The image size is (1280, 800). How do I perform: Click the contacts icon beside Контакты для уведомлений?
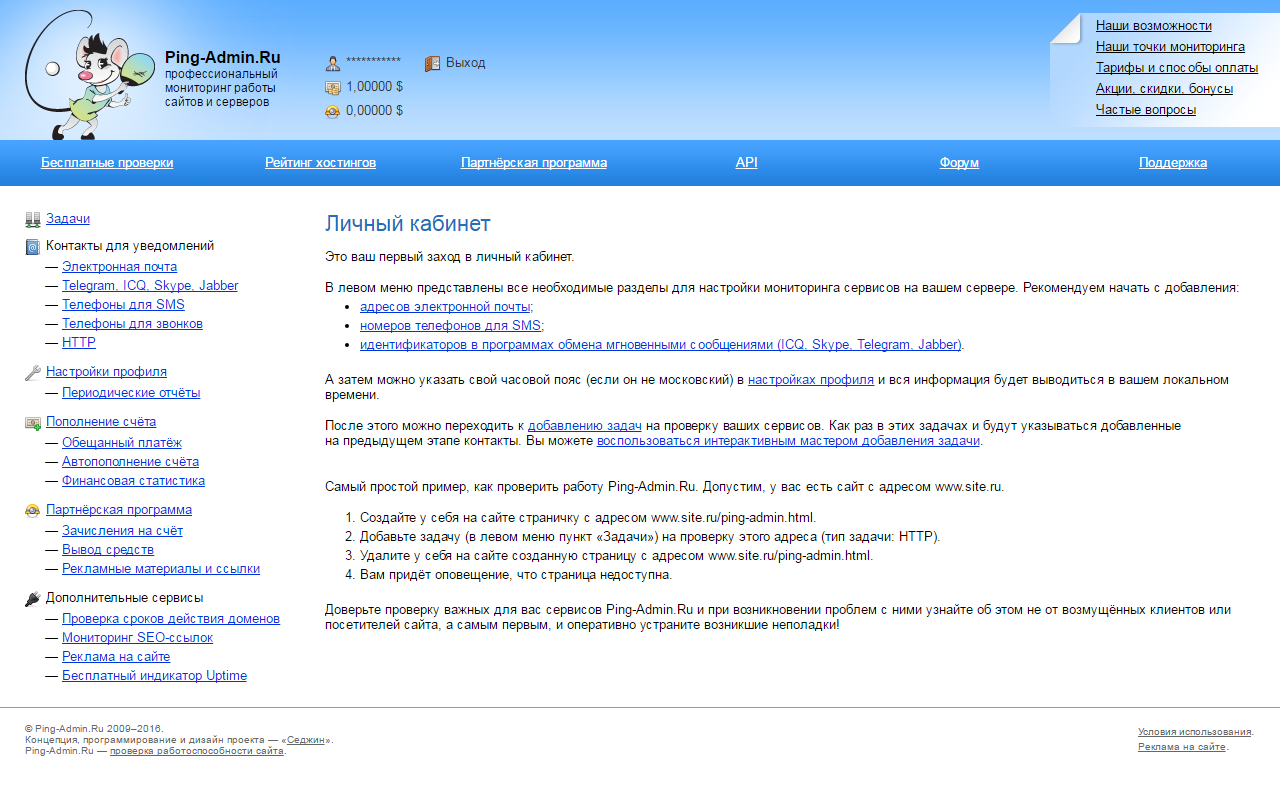(33, 246)
